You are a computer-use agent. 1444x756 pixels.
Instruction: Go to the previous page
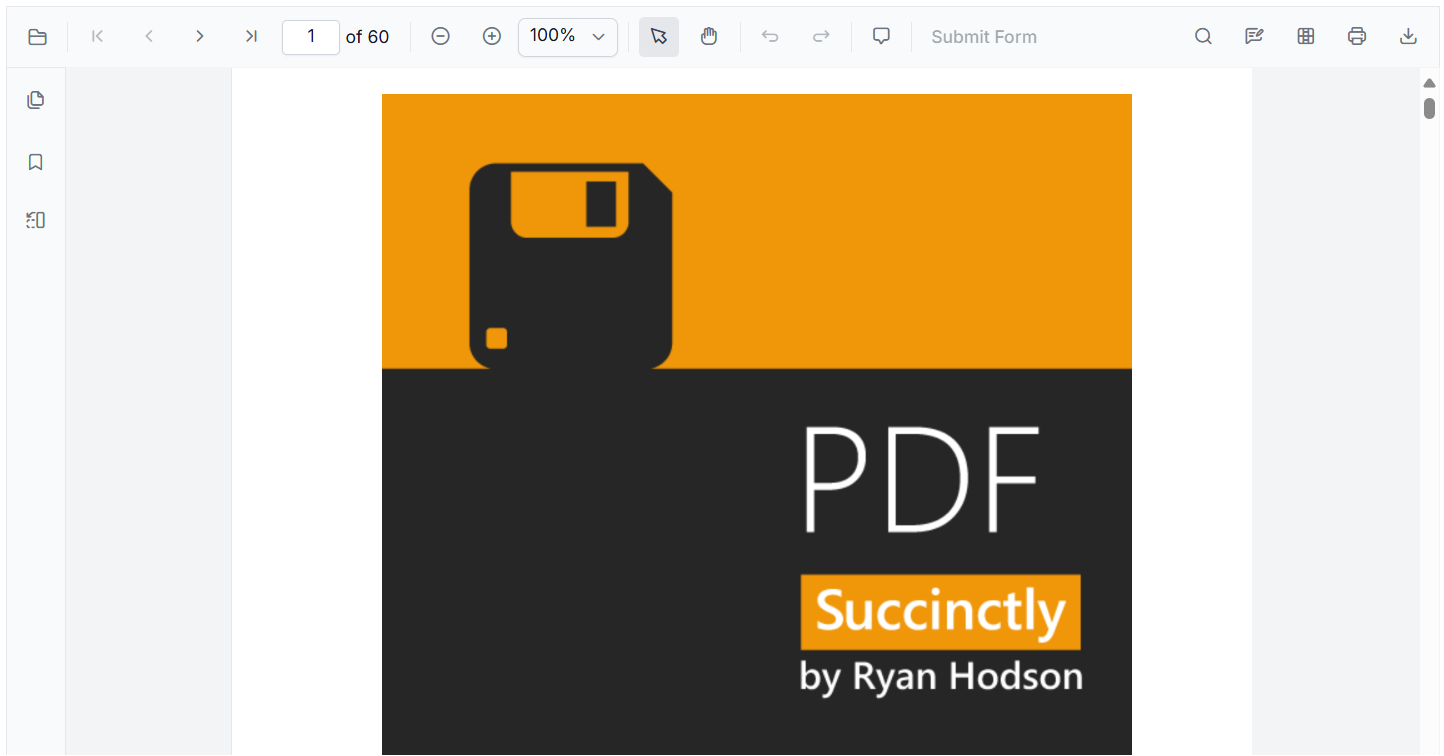[x=149, y=37]
